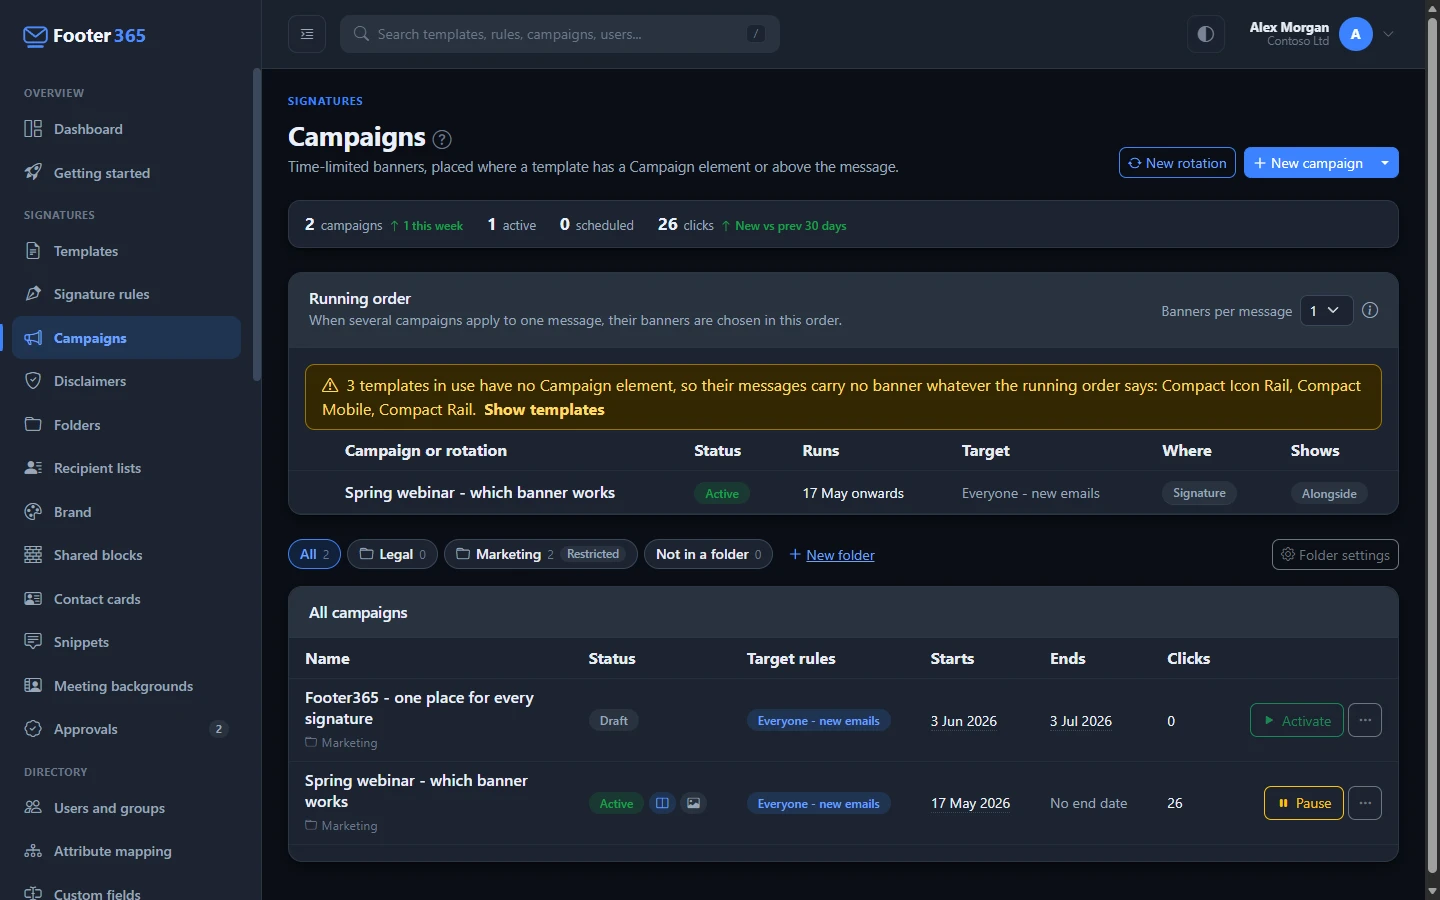The image size is (1440, 900).
Task: Click the Contact cards icon
Action: (33, 598)
